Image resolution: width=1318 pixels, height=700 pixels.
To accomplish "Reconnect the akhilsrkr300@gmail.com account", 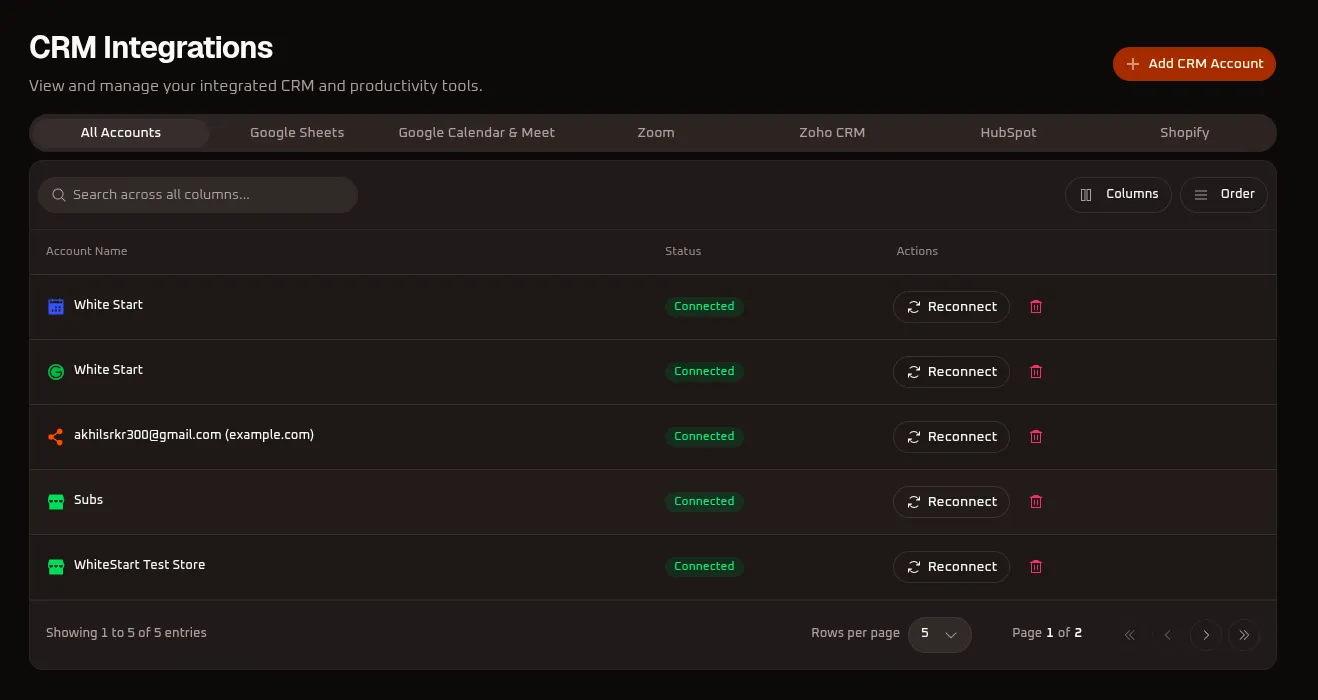I will 951,437.
